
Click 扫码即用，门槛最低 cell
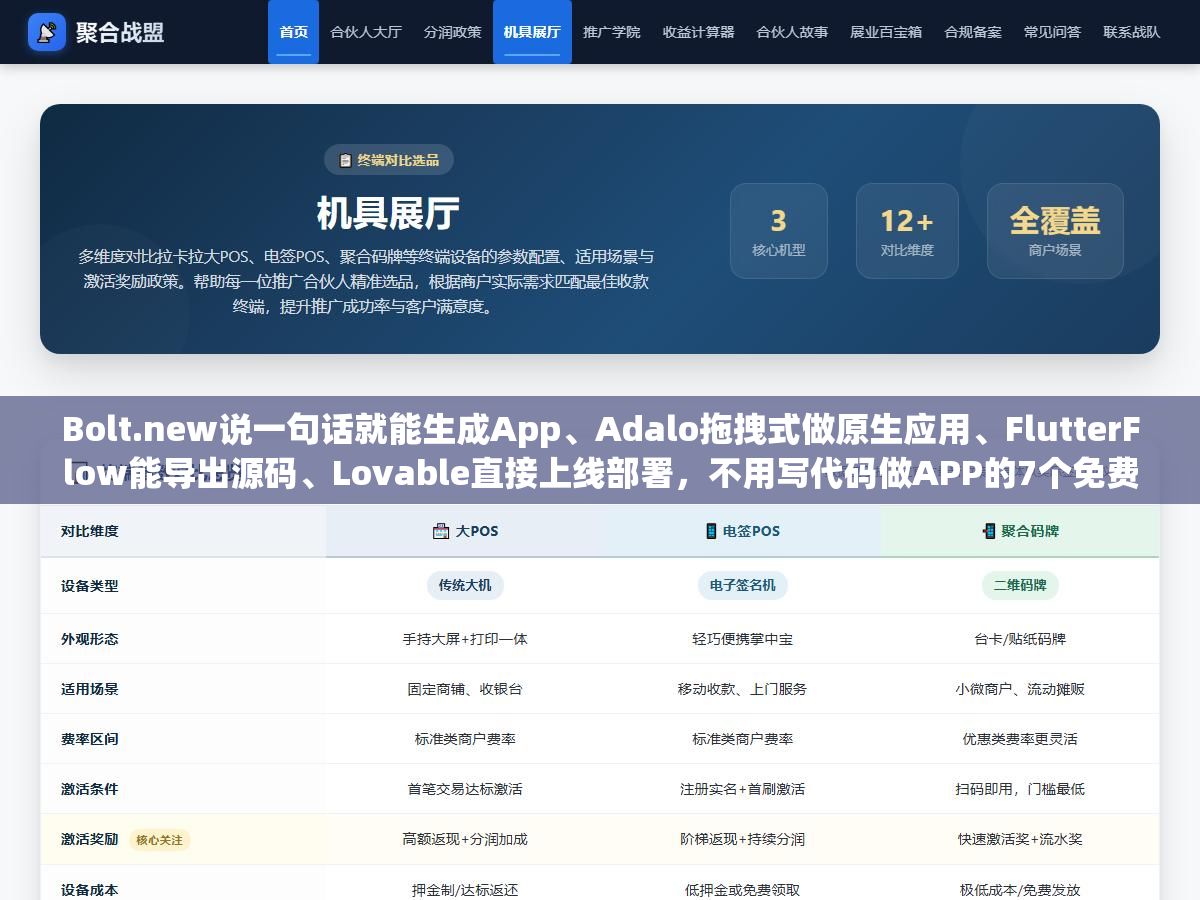pyautogui.click(x=1020, y=789)
